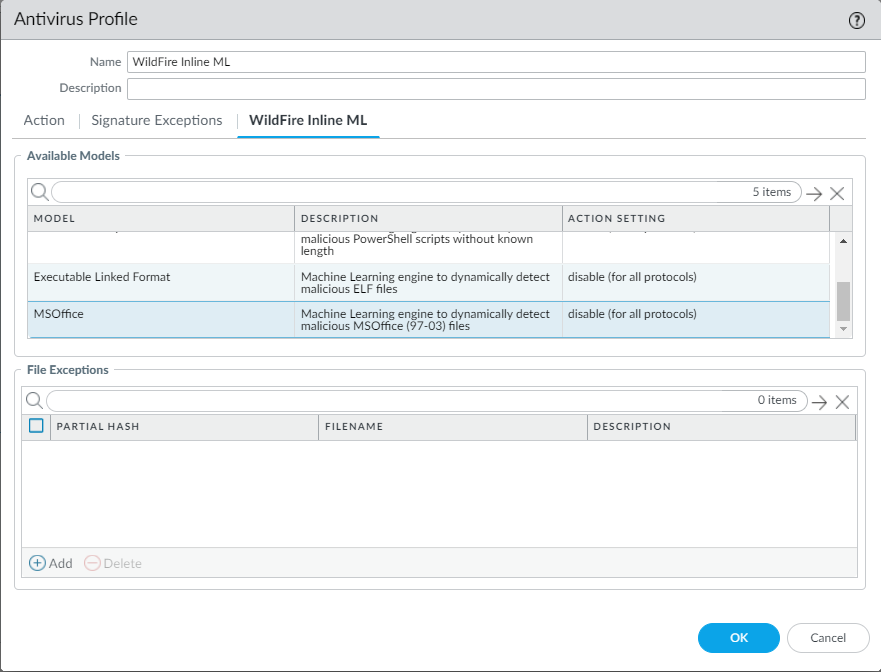Open the help question mark icon

pyautogui.click(x=856, y=20)
